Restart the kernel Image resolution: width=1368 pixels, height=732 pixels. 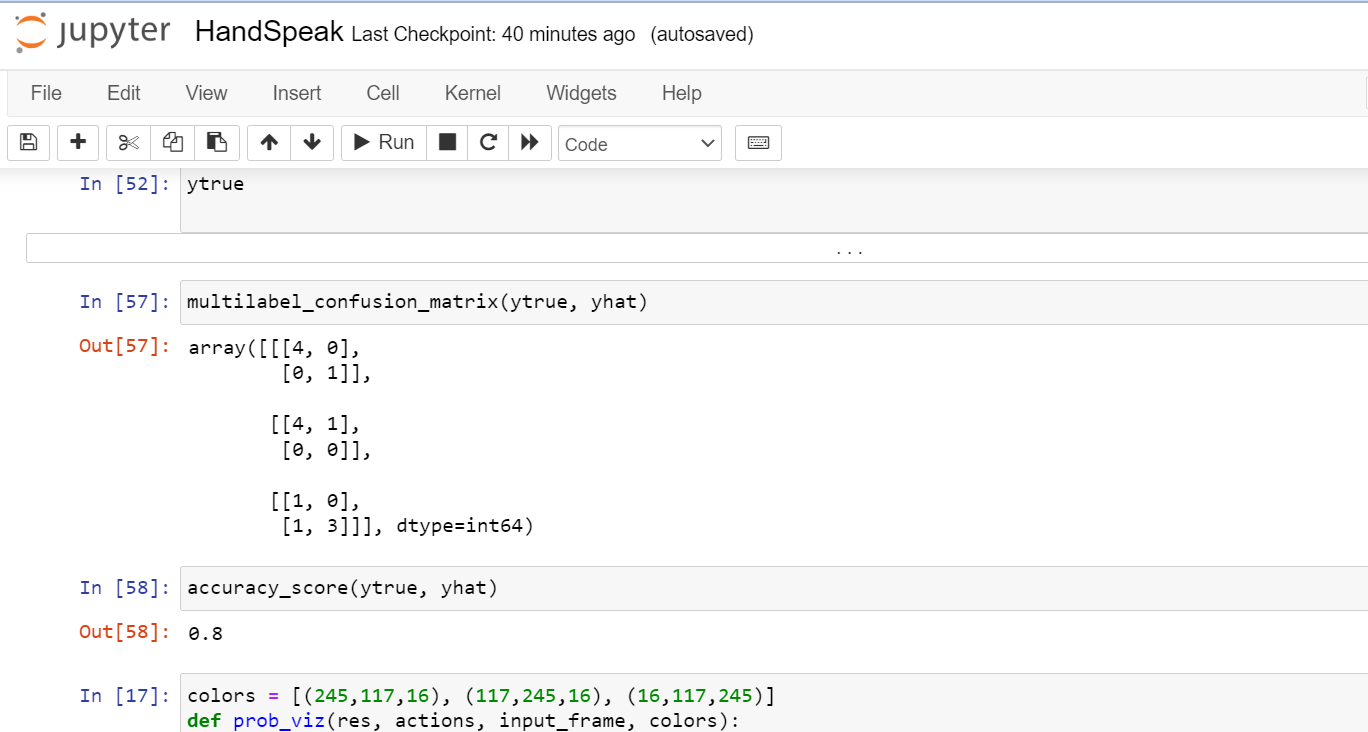[488, 142]
